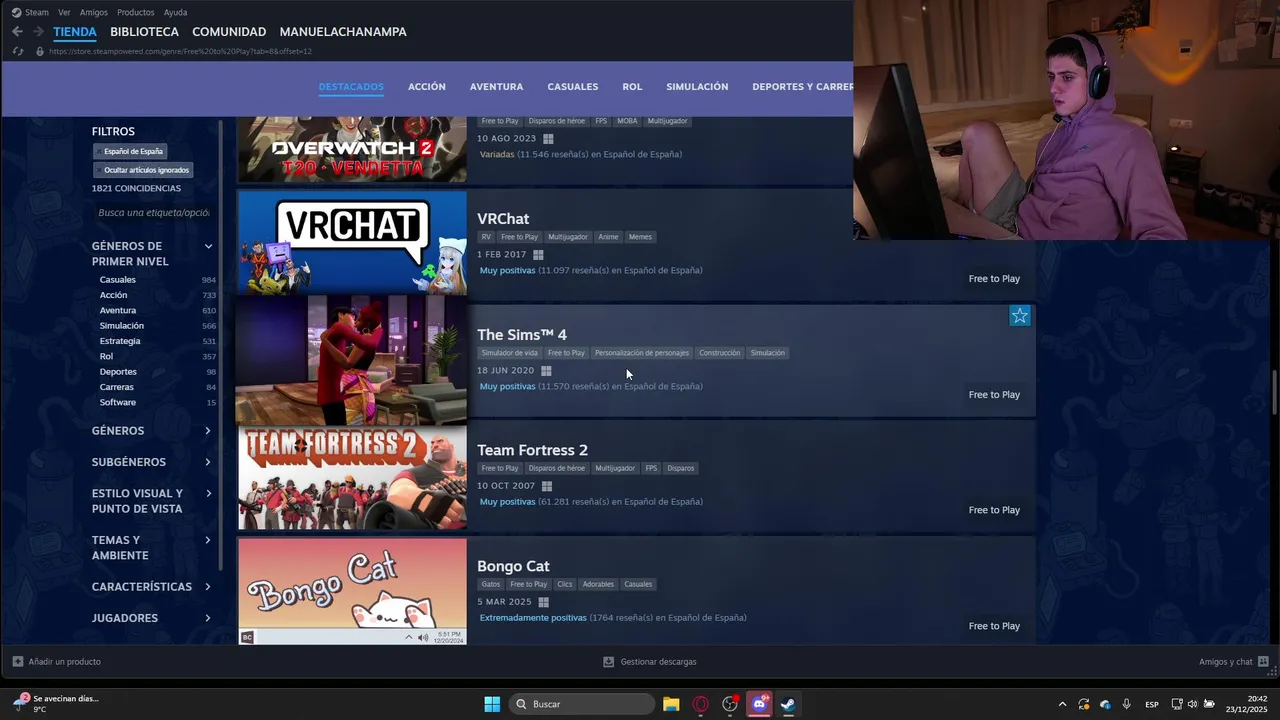Open Opera GX from the taskbar

tap(700, 704)
